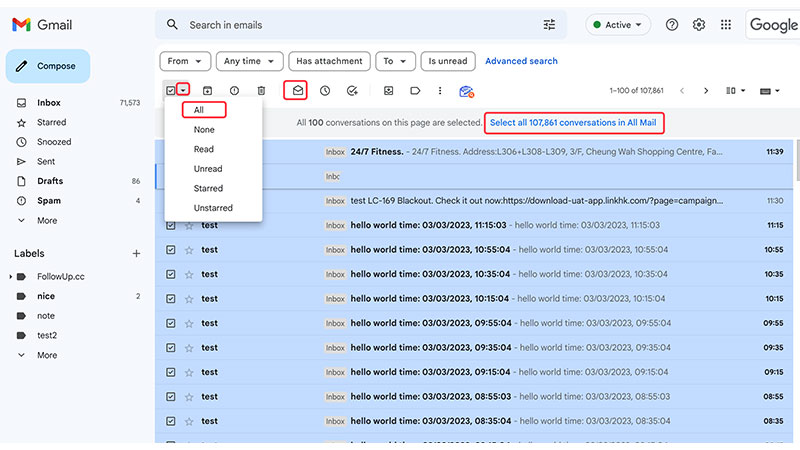Open the More options three-dot menu
The image size is (800, 450).
click(440, 91)
